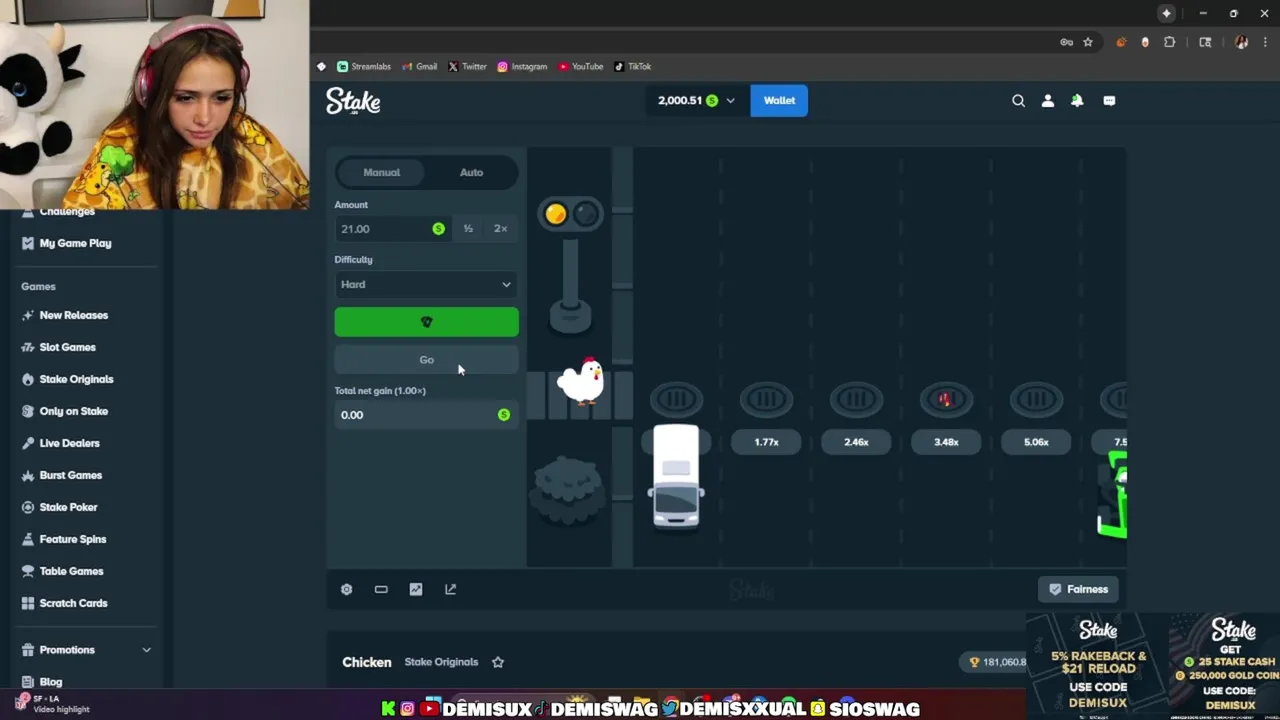
Task: Add Chicken to favourites star
Action: point(498,661)
